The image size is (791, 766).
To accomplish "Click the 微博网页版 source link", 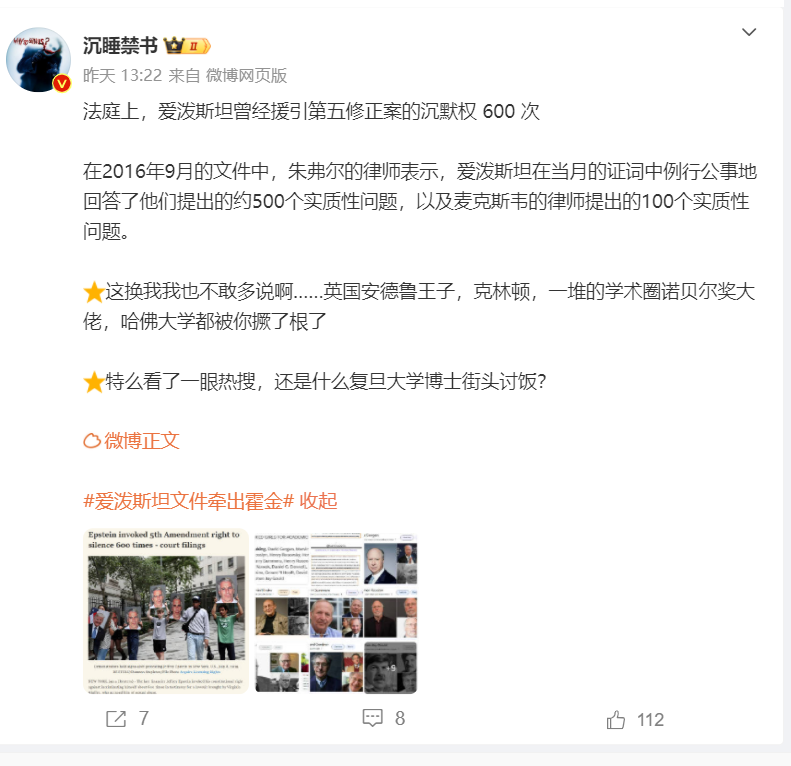I will click(x=246, y=76).
